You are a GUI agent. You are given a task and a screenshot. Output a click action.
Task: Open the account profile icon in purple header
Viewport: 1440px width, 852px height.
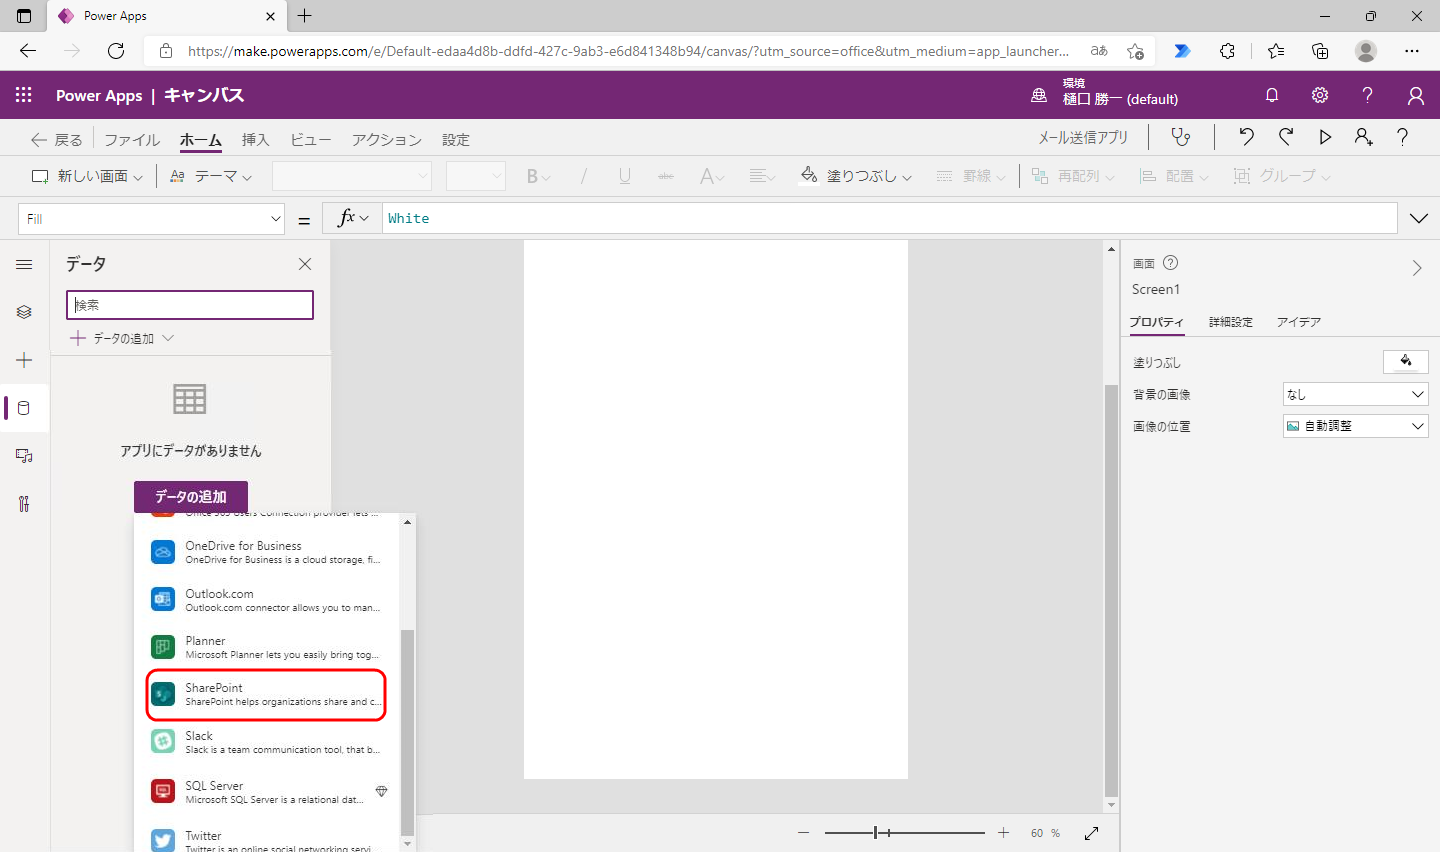point(1416,95)
